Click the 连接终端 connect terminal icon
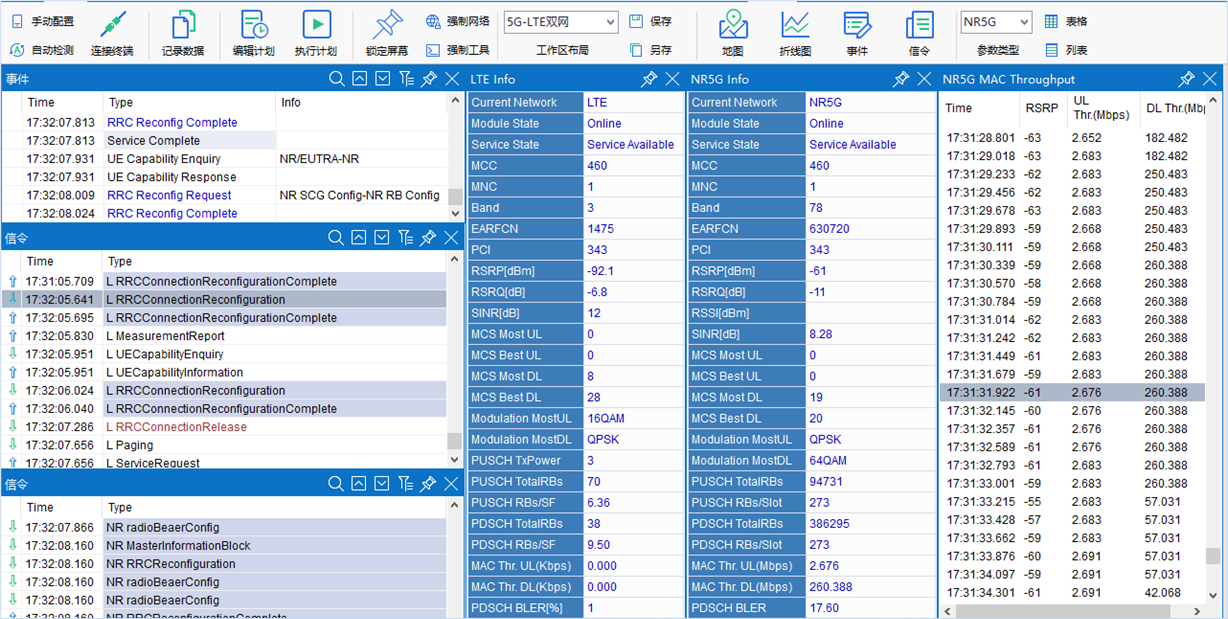 click(x=112, y=25)
